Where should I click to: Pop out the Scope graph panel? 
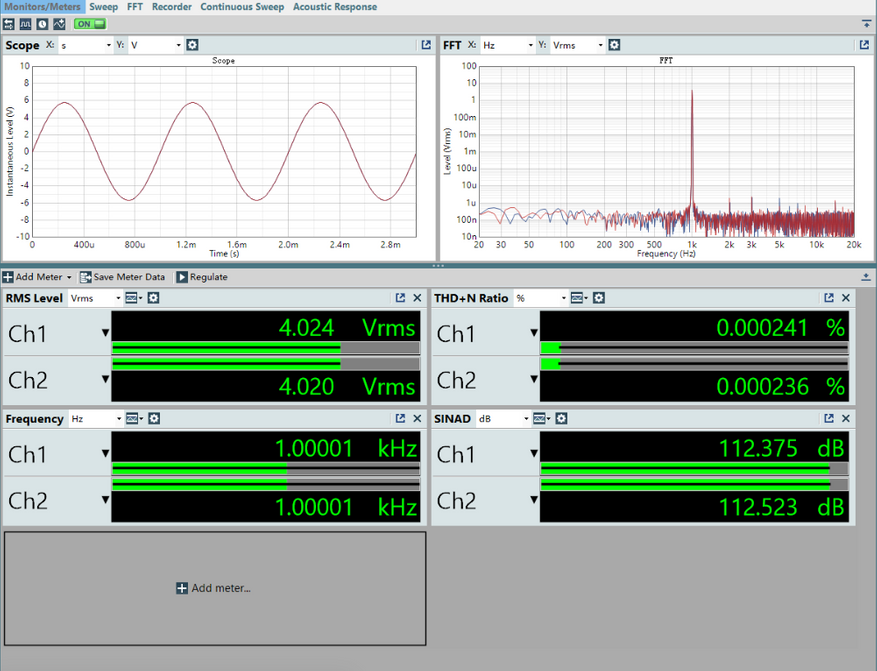pyautogui.click(x=427, y=45)
